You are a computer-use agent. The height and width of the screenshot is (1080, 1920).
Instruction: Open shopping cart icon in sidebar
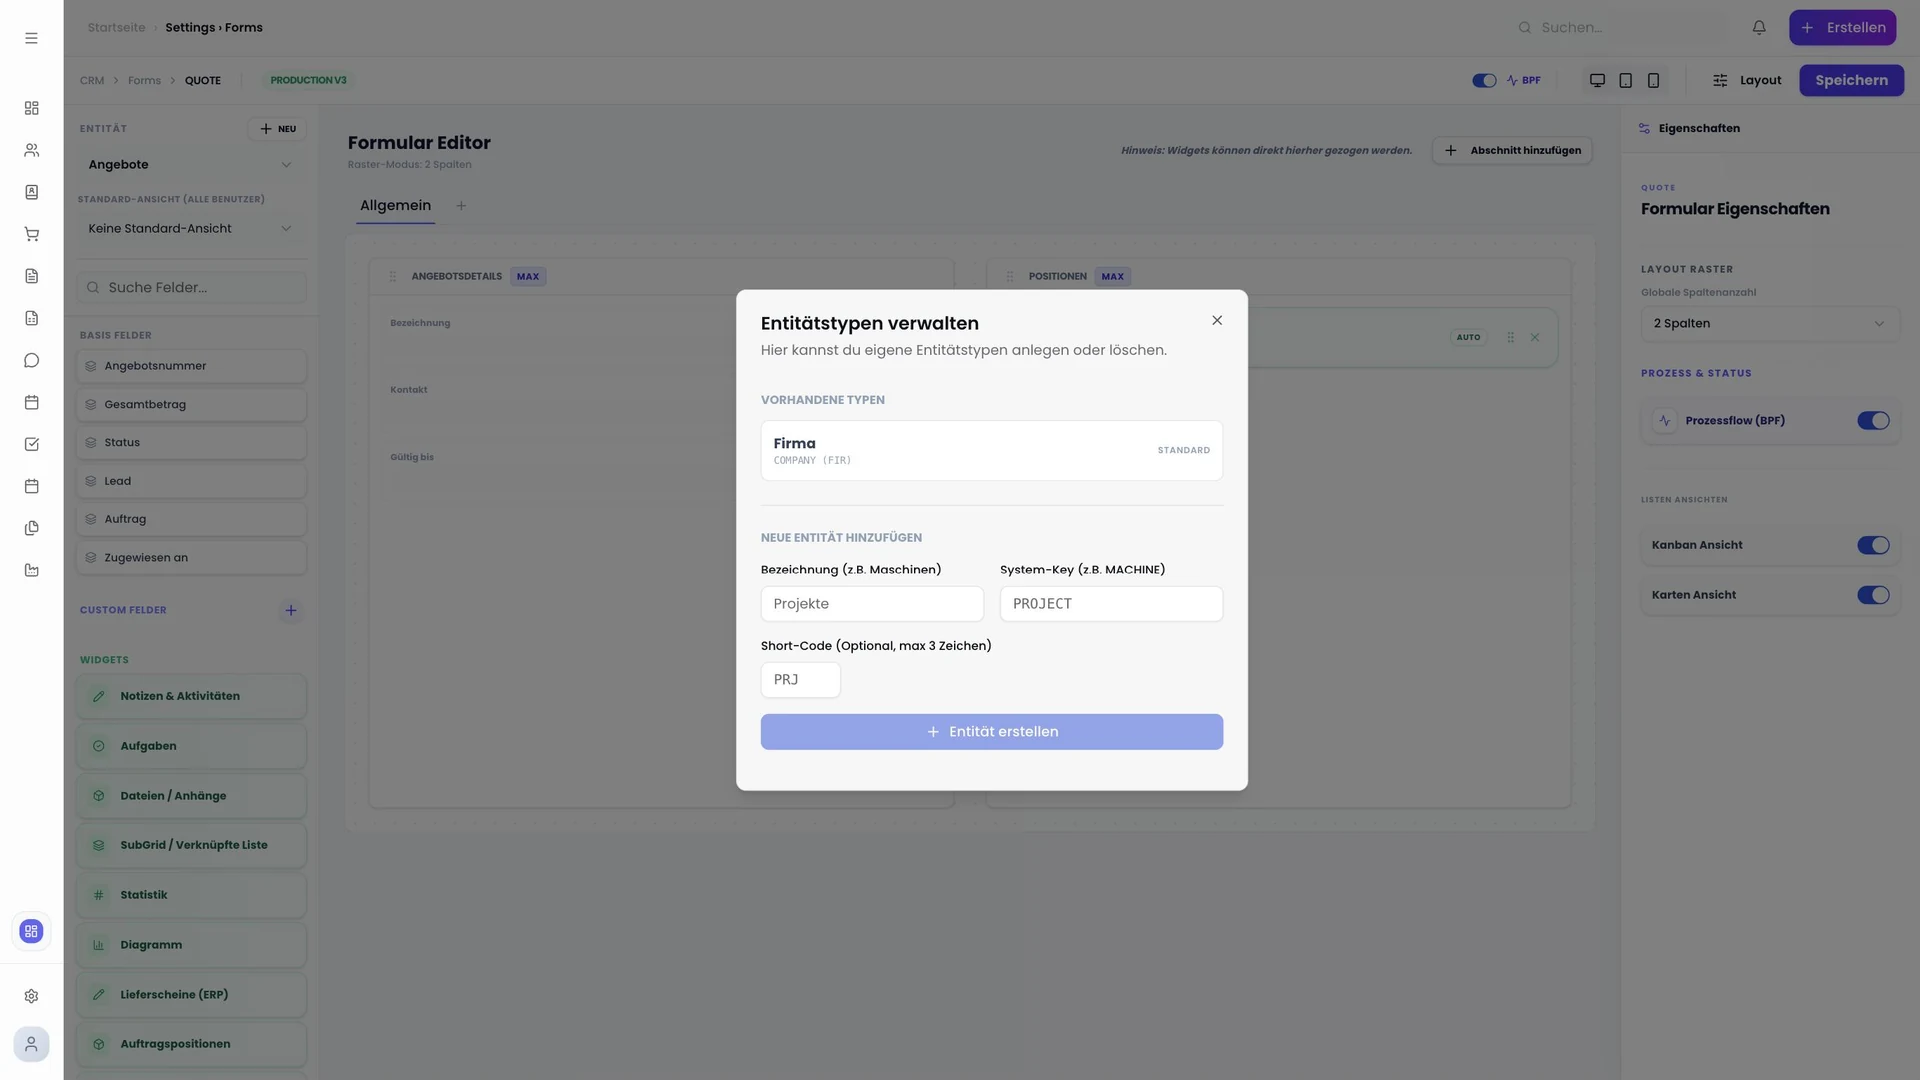[x=31, y=234]
